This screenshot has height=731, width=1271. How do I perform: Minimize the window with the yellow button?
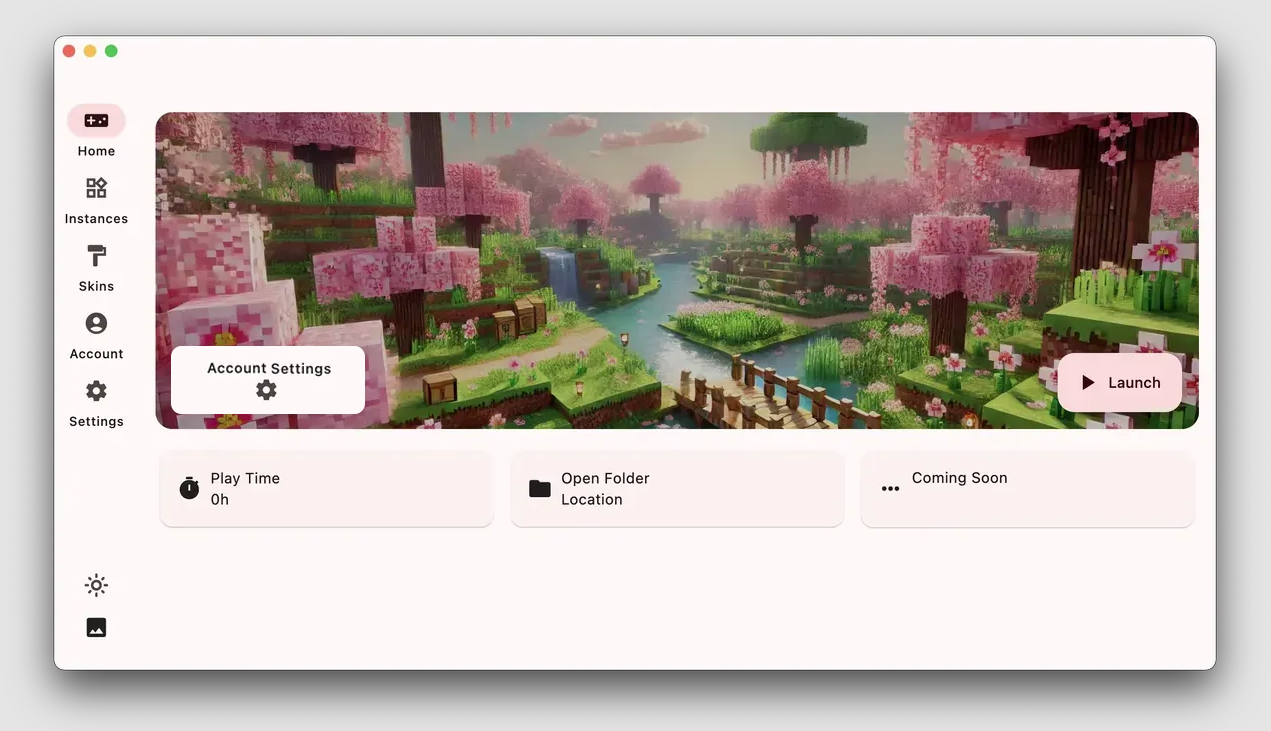pos(90,51)
